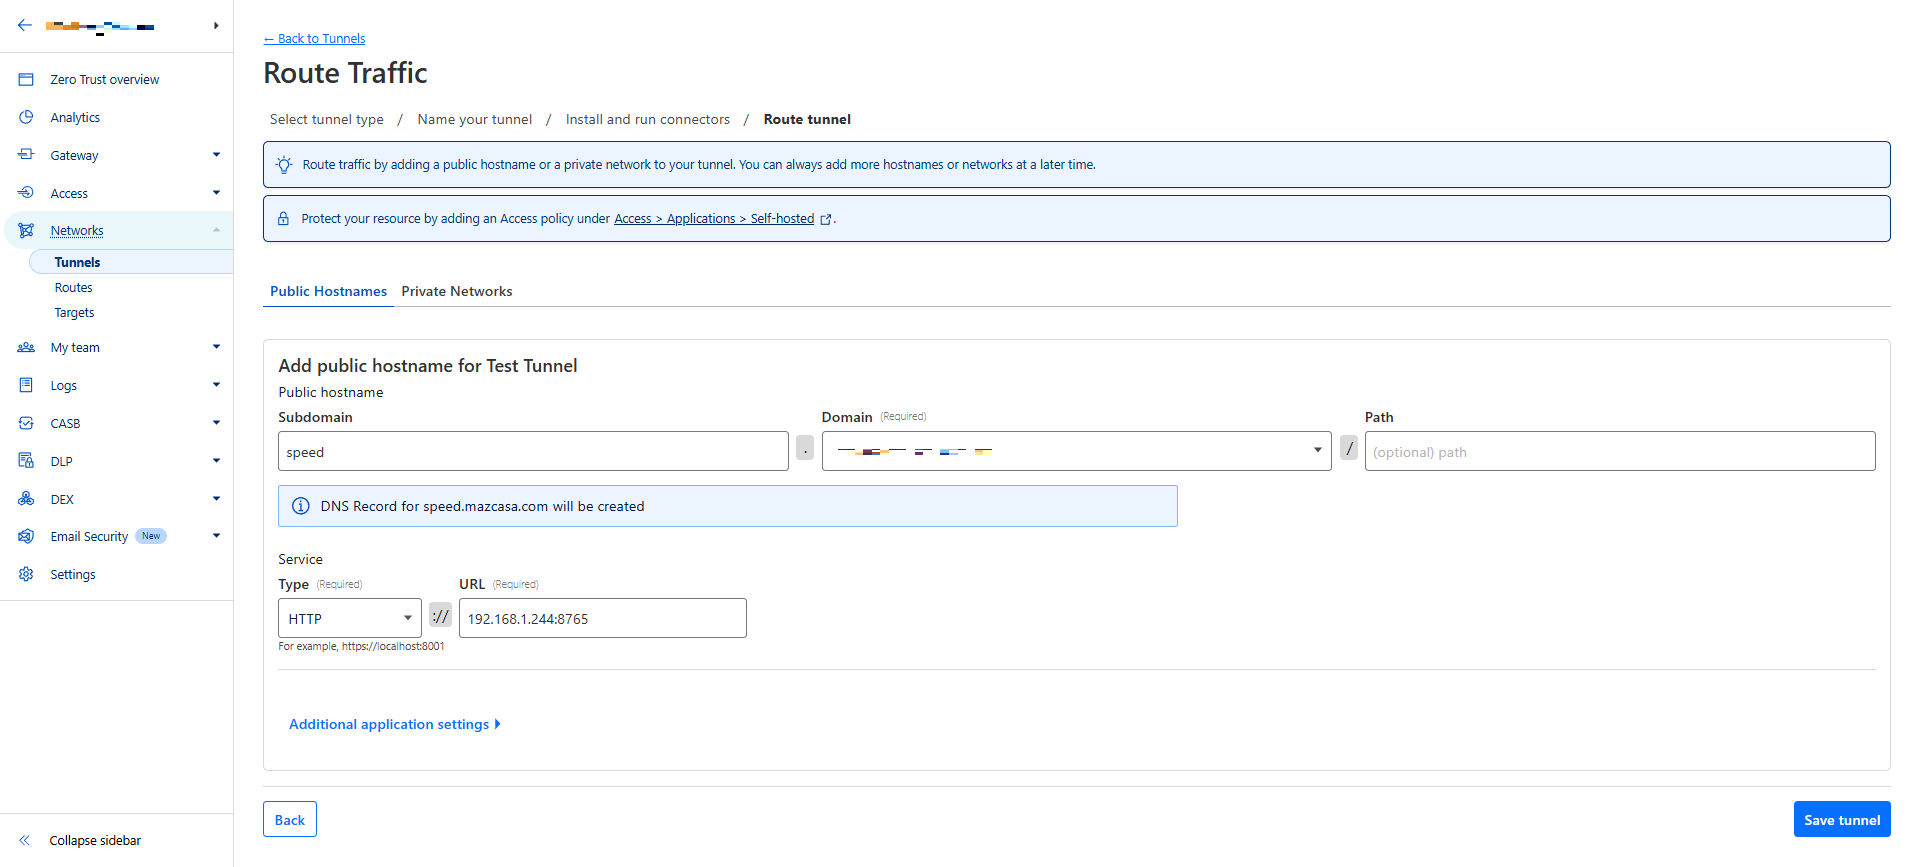Click the Name your tunnel breadcrumb step
Screen dimensions: 1916x867
(475, 119)
